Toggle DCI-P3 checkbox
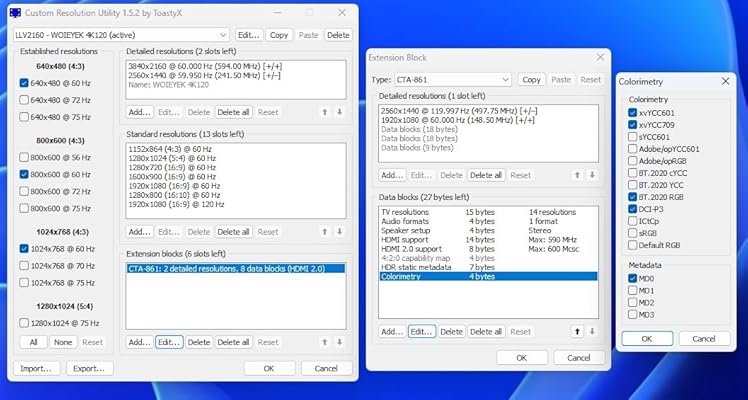748x400 pixels. (x=633, y=209)
